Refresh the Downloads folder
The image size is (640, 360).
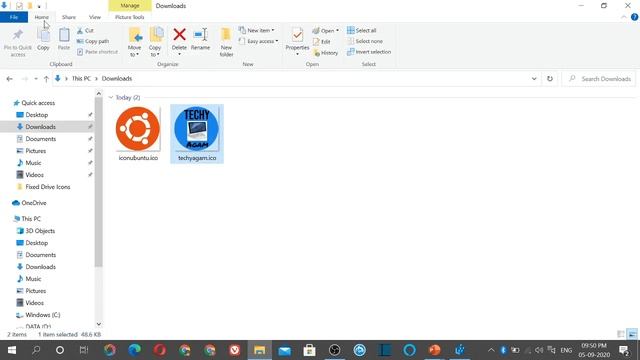point(550,79)
